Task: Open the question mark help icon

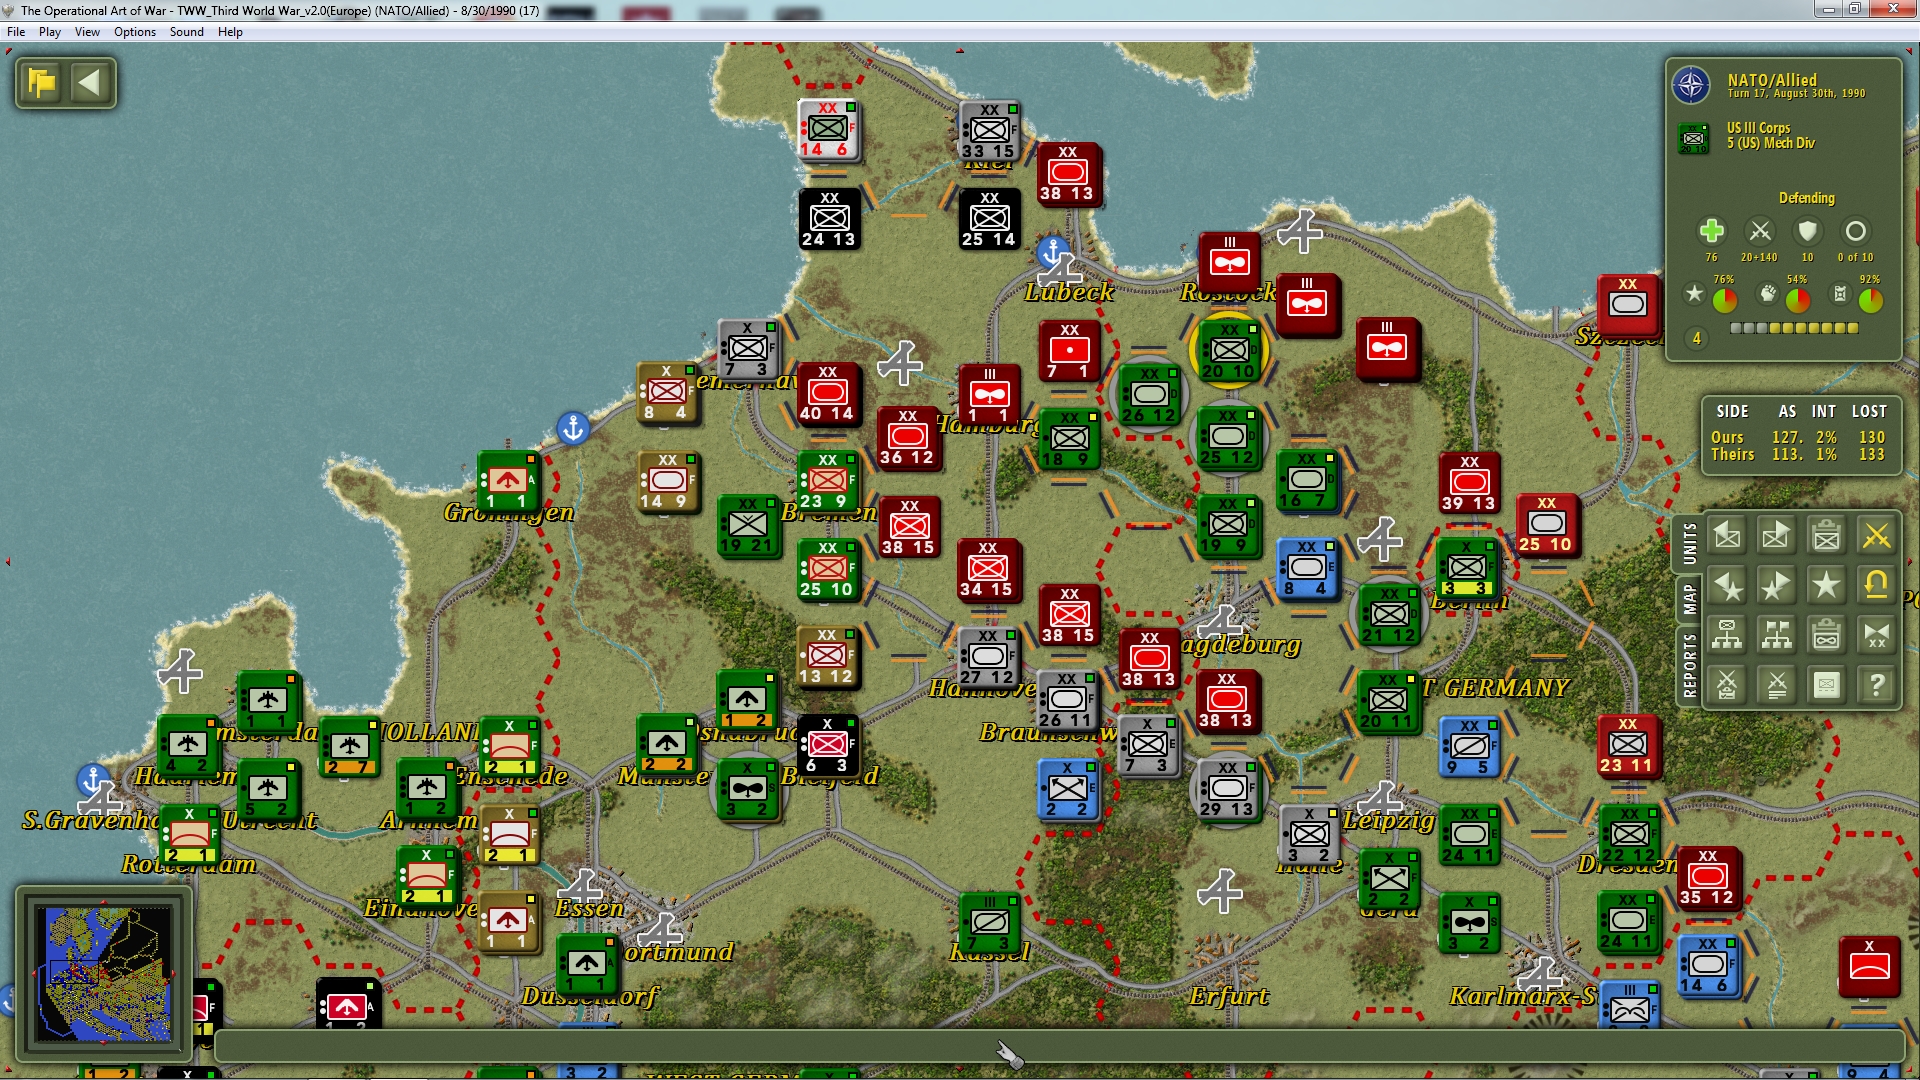Action: pyautogui.click(x=1876, y=685)
